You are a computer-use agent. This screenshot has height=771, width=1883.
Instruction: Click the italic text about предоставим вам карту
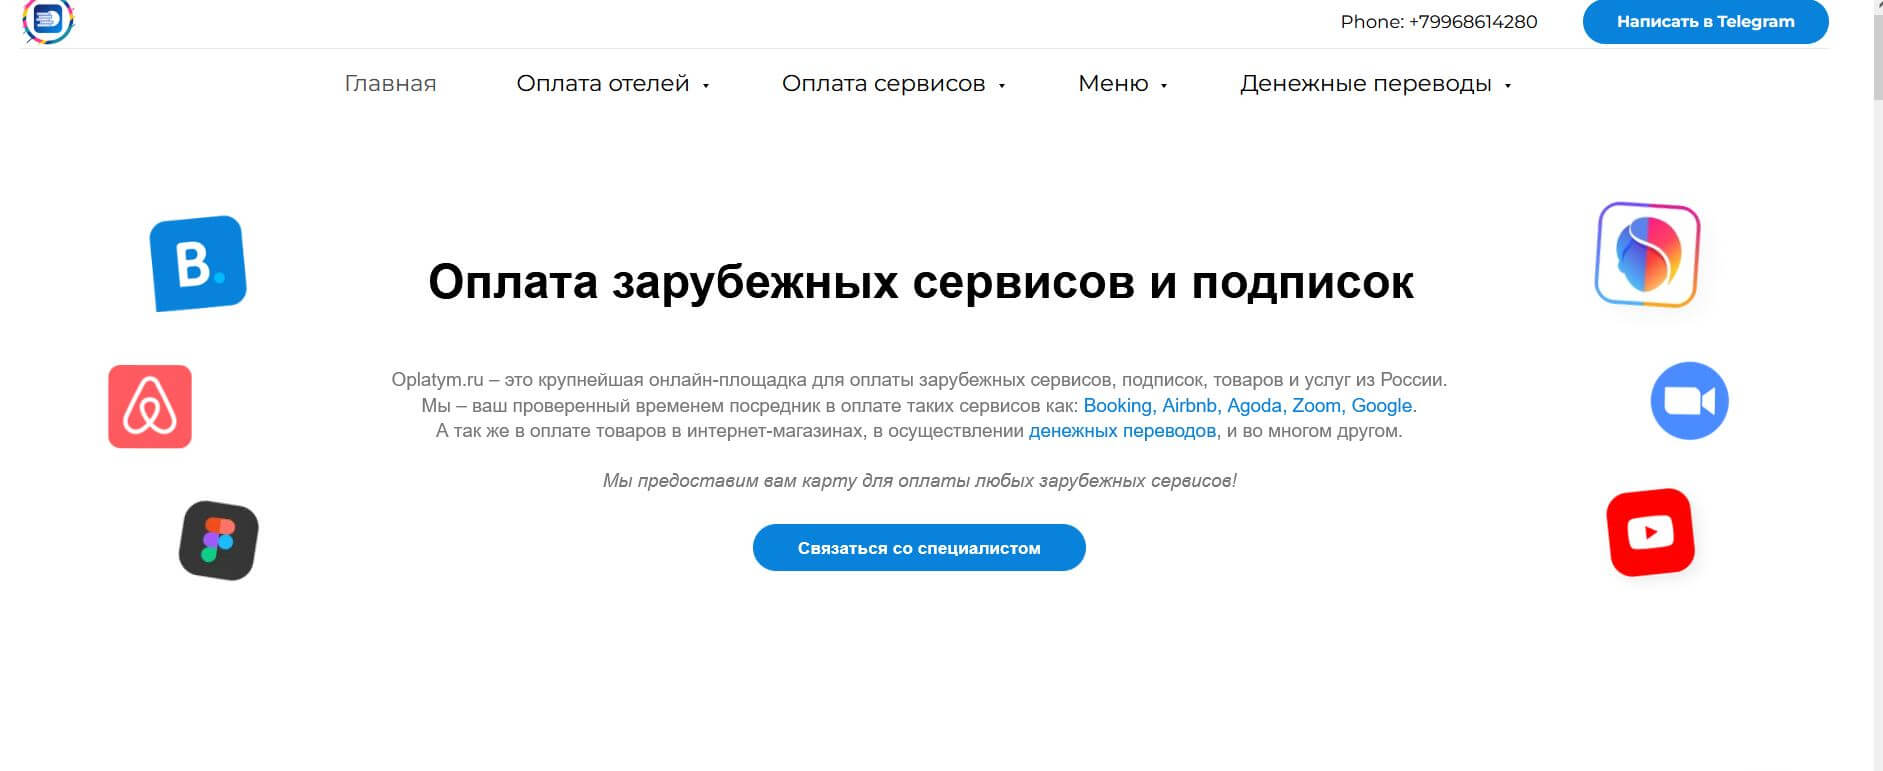click(x=919, y=481)
